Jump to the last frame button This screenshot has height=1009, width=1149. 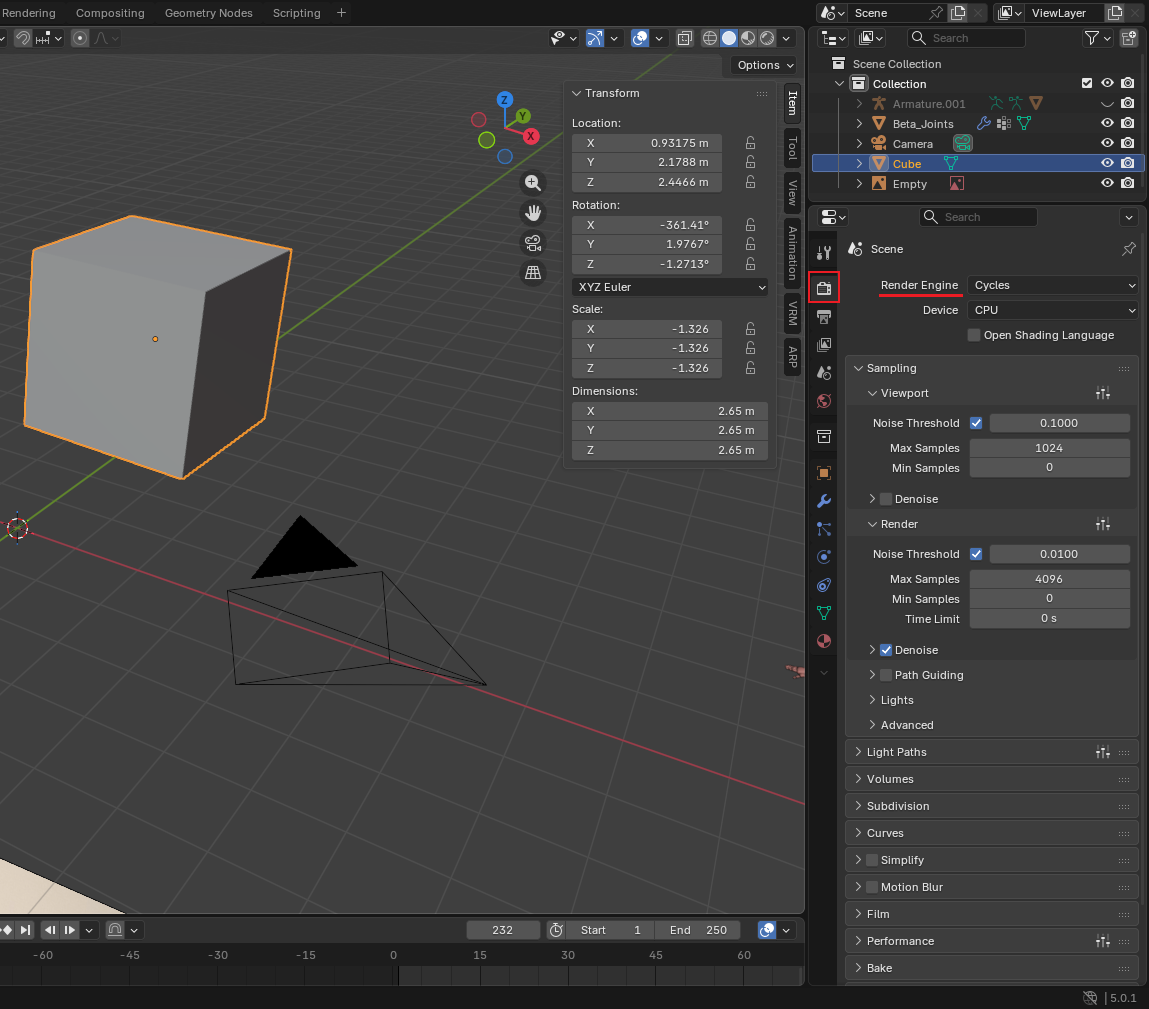[x=26, y=930]
